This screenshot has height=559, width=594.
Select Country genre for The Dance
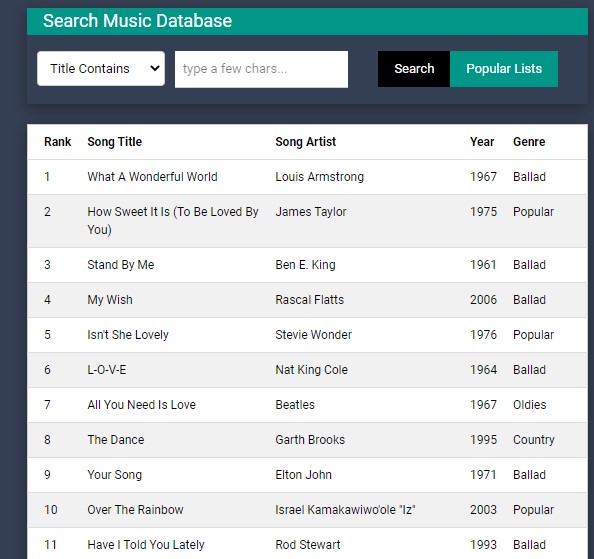pyautogui.click(x=534, y=440)
